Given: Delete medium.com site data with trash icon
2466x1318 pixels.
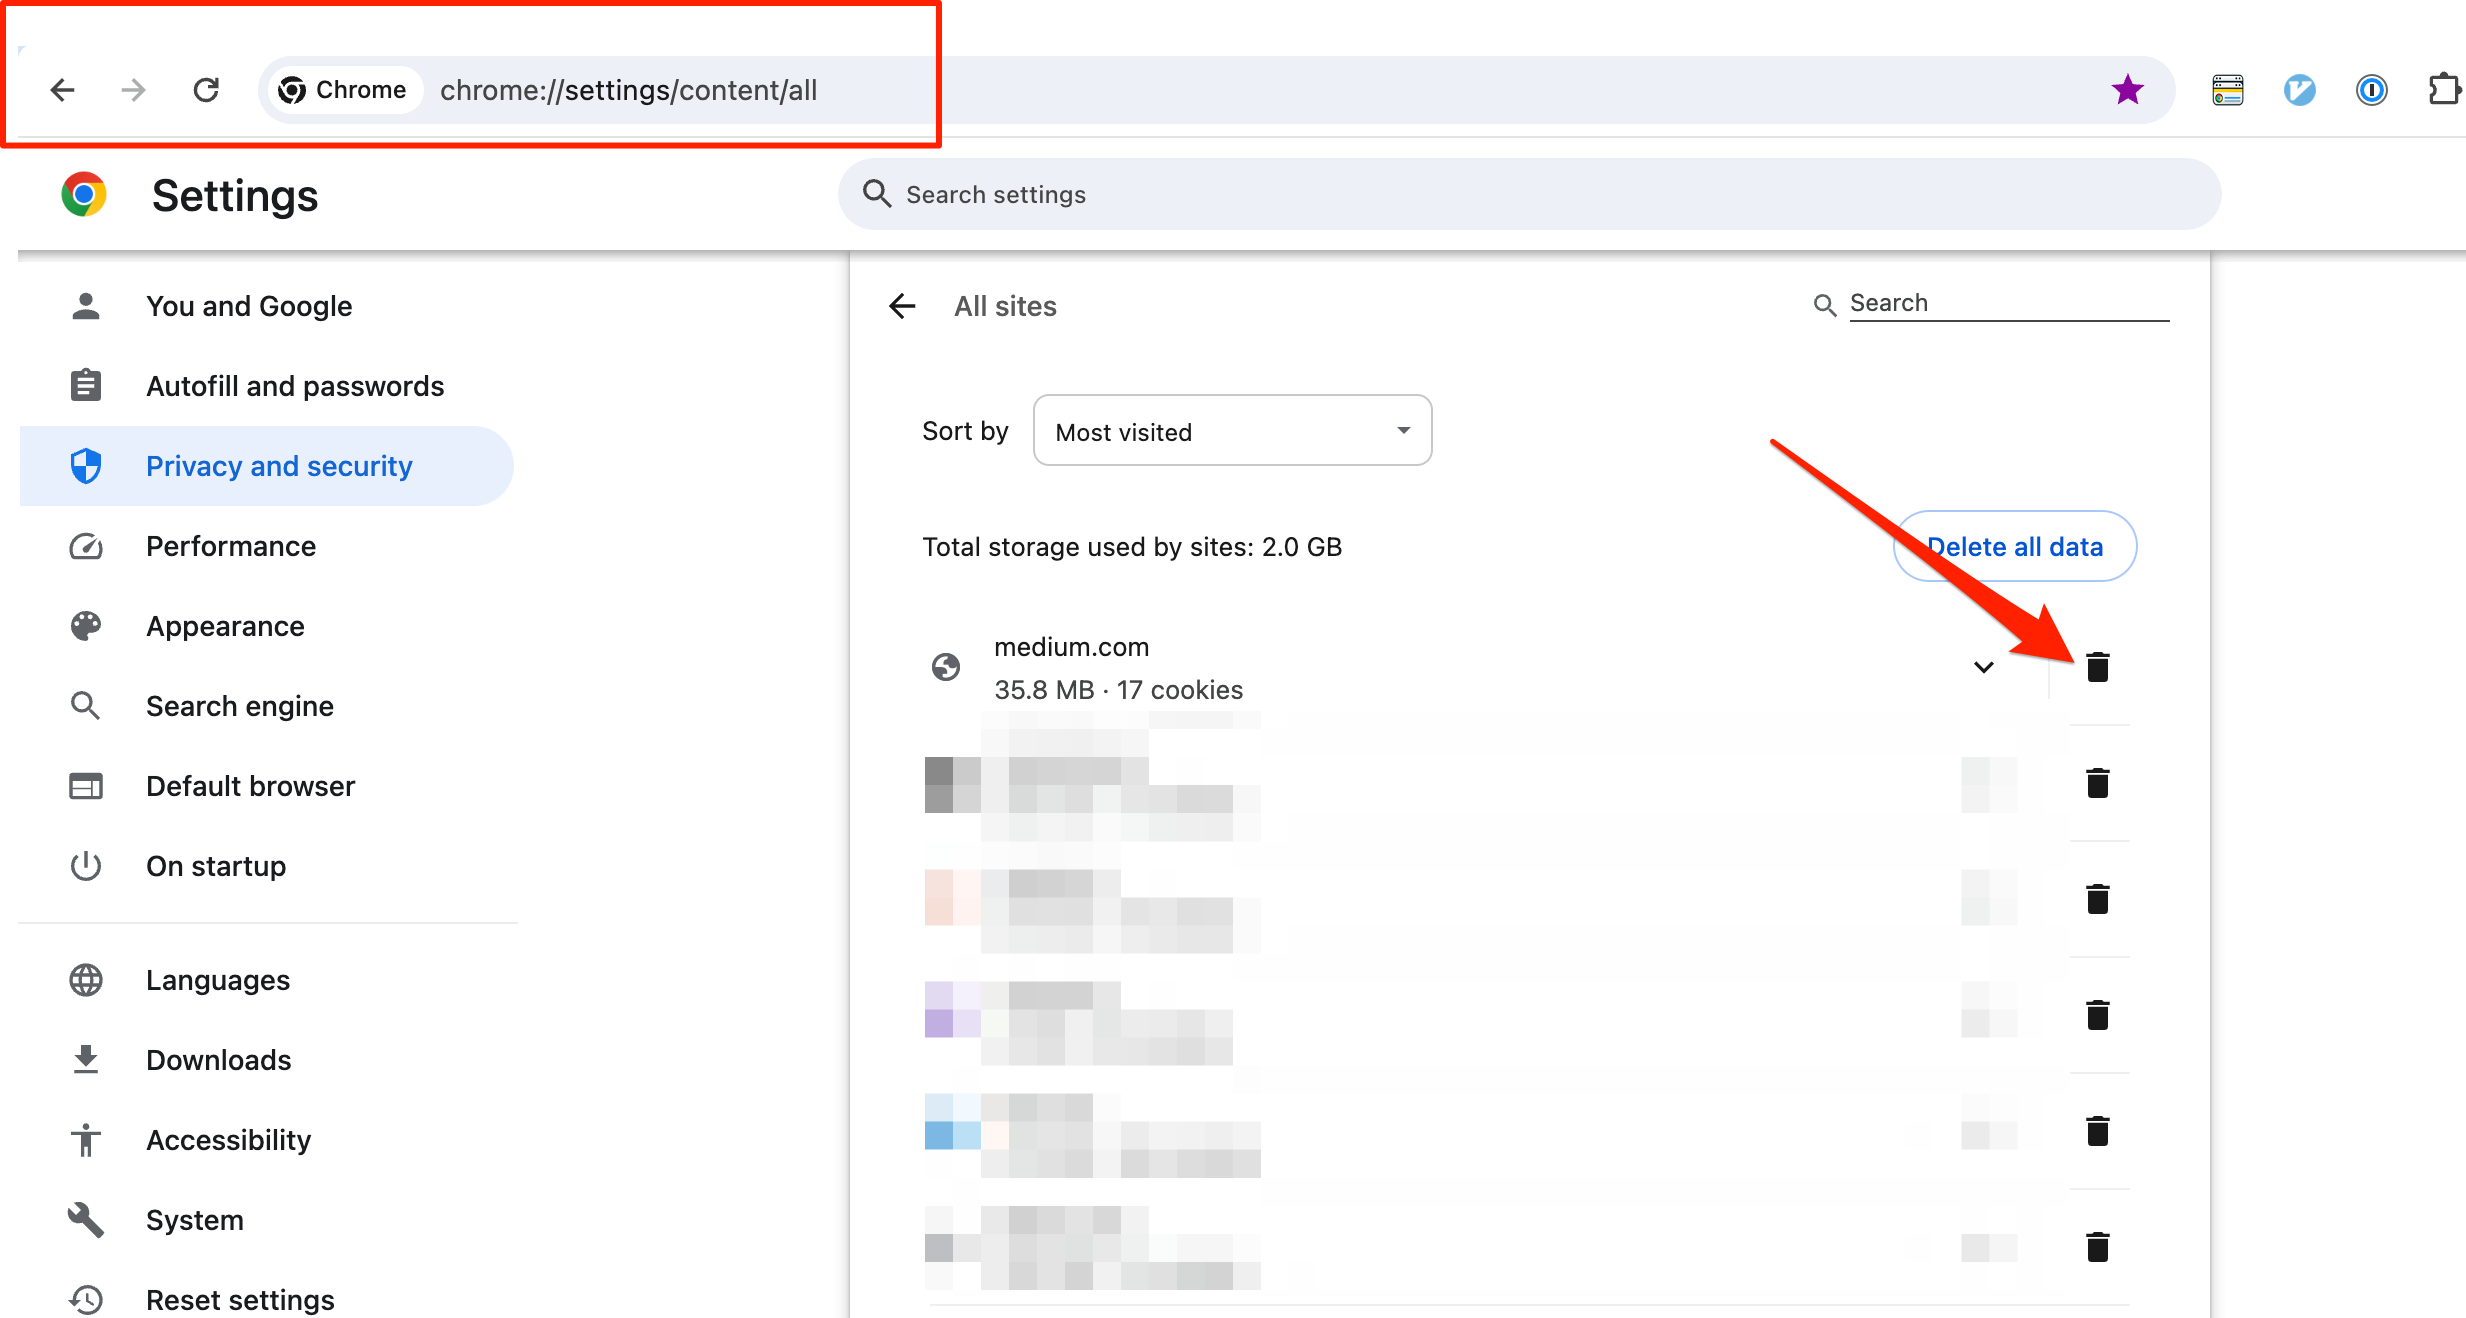Looking at the screenshot, I should pyautogui.click(x=2097, y=667).
